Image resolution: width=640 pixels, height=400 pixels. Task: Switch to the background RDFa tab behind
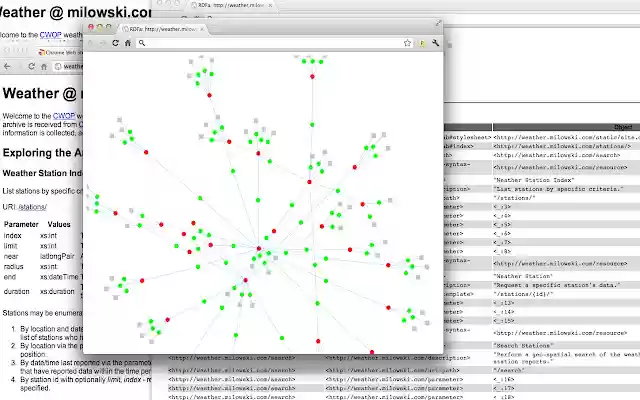231,5
